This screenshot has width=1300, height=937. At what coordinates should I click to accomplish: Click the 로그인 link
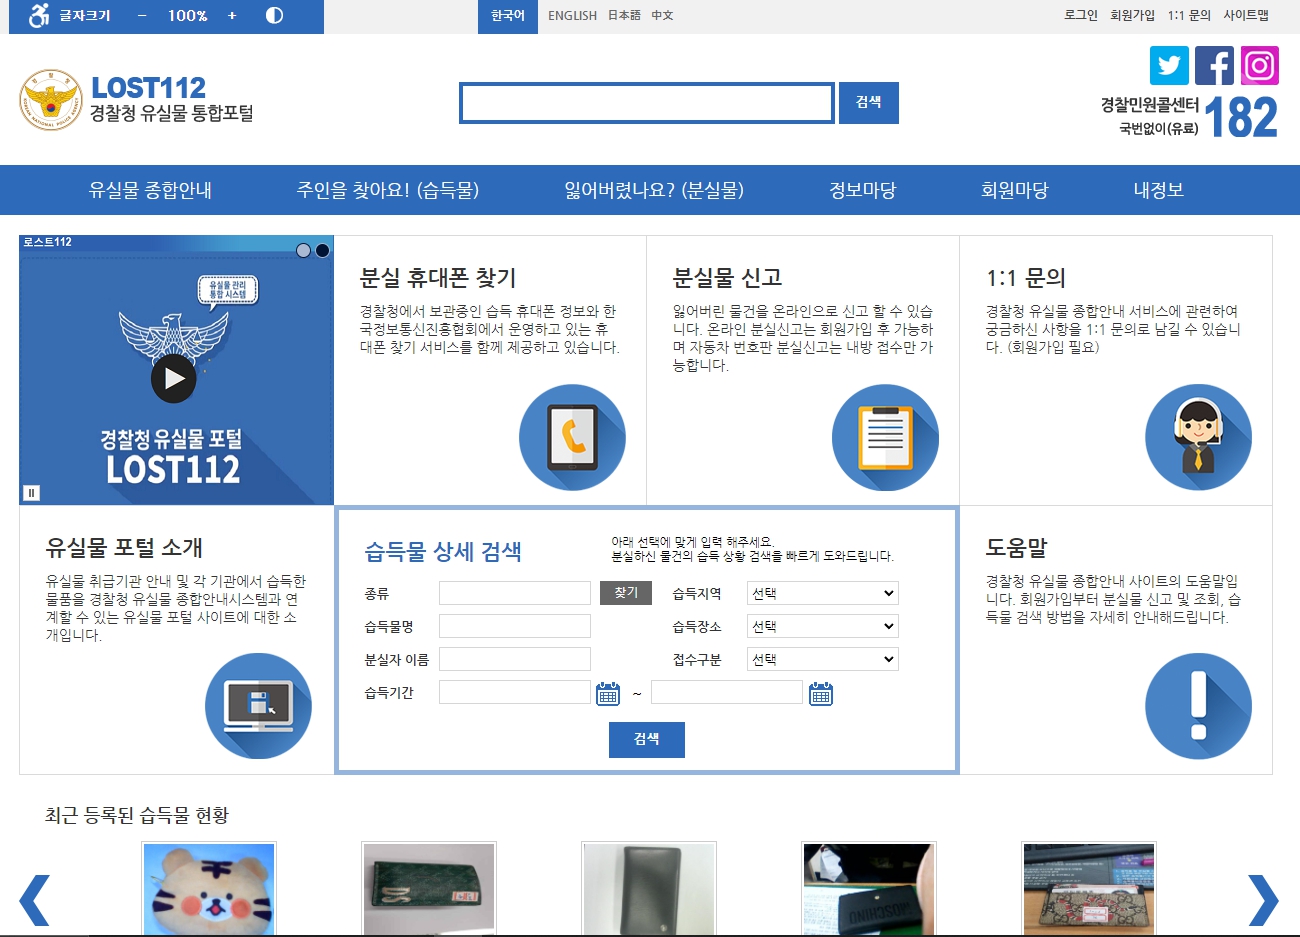click(1081, 15)
